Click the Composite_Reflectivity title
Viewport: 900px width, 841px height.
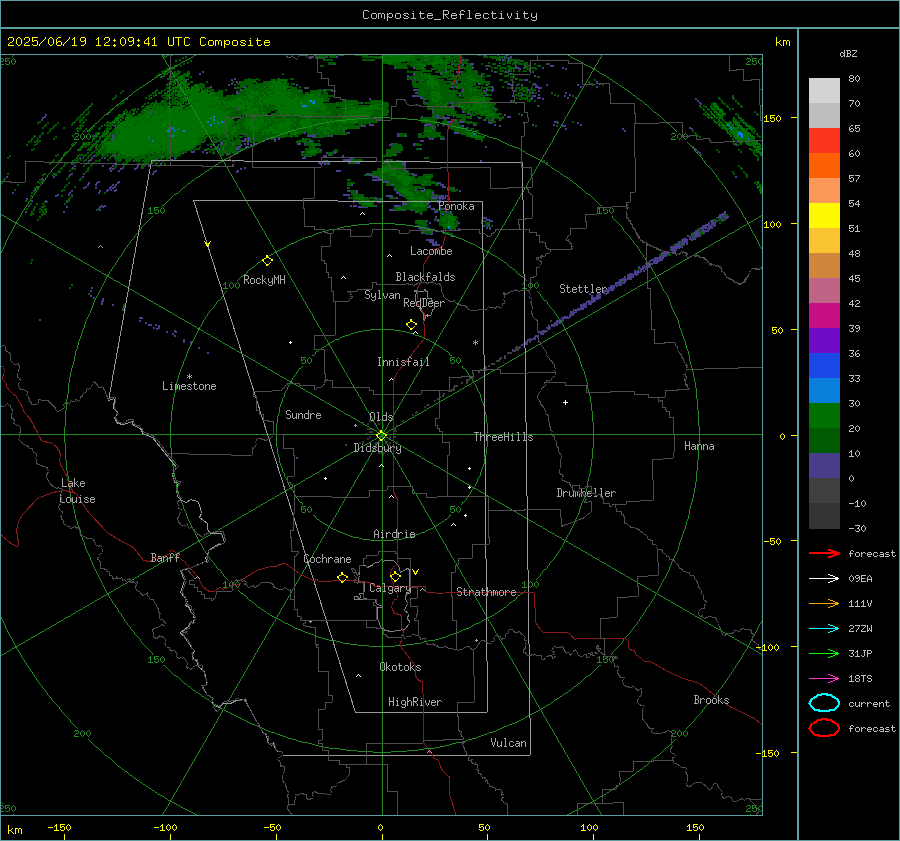tap(450, 15)
